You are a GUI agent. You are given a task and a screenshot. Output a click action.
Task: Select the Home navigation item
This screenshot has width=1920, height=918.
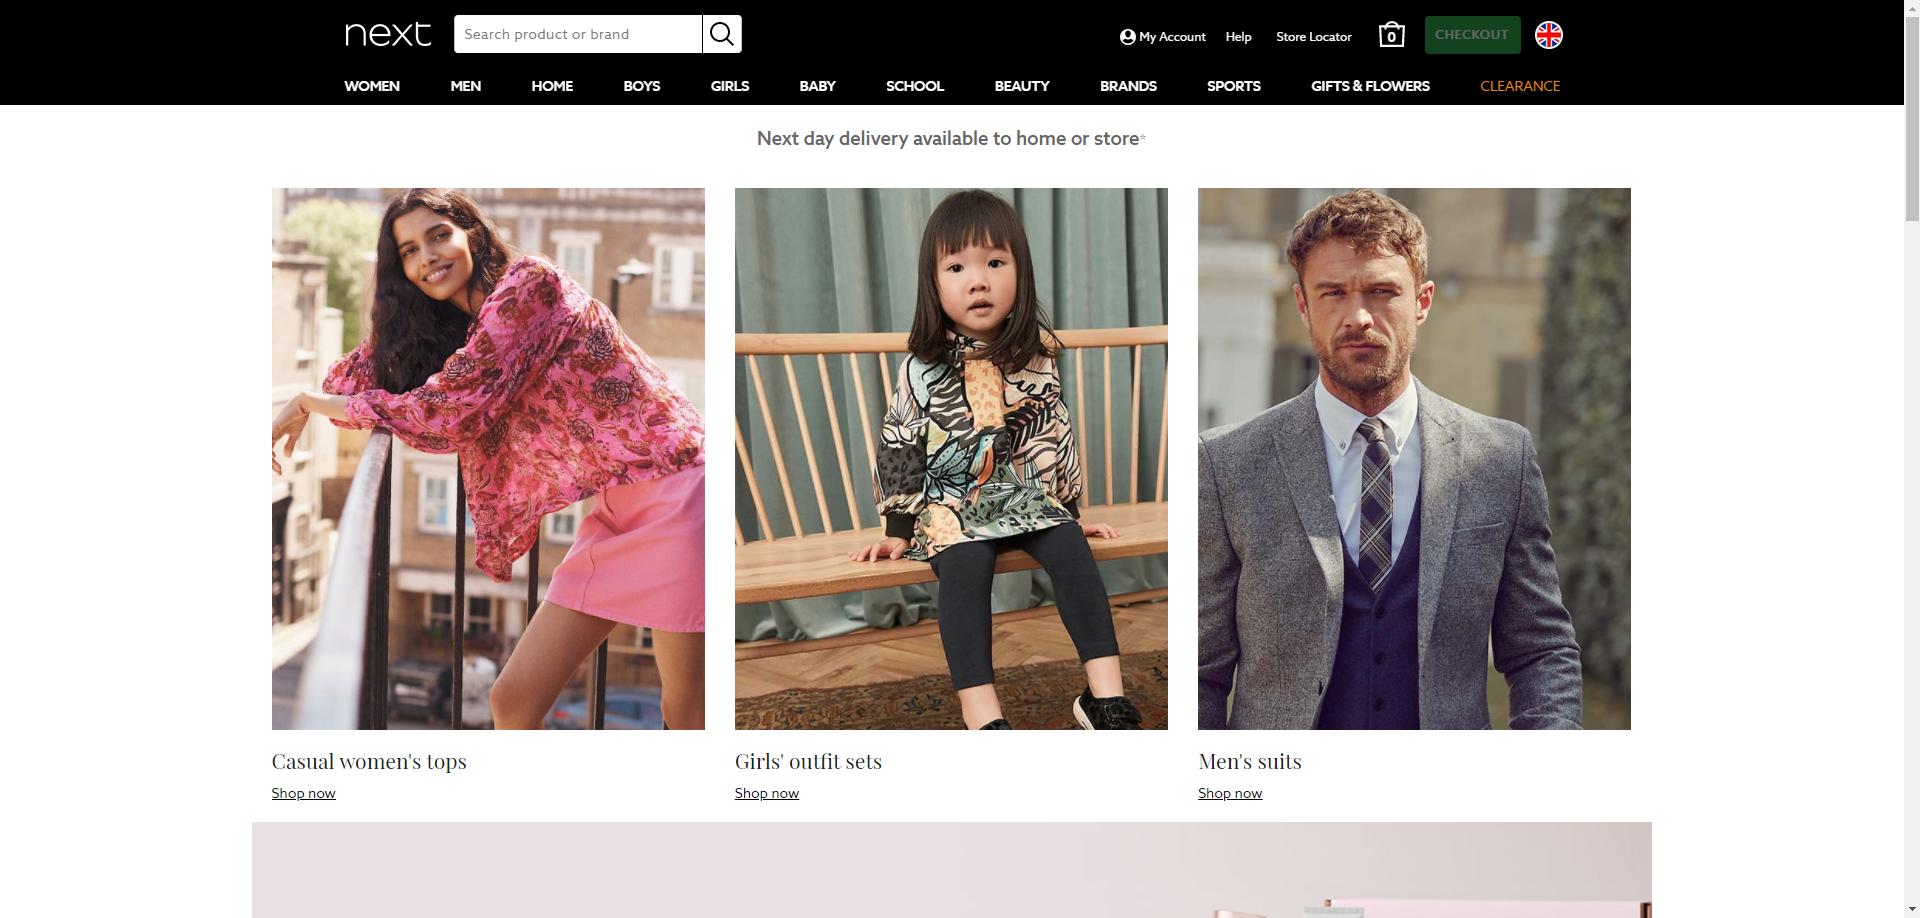click(x=552, y=86)
